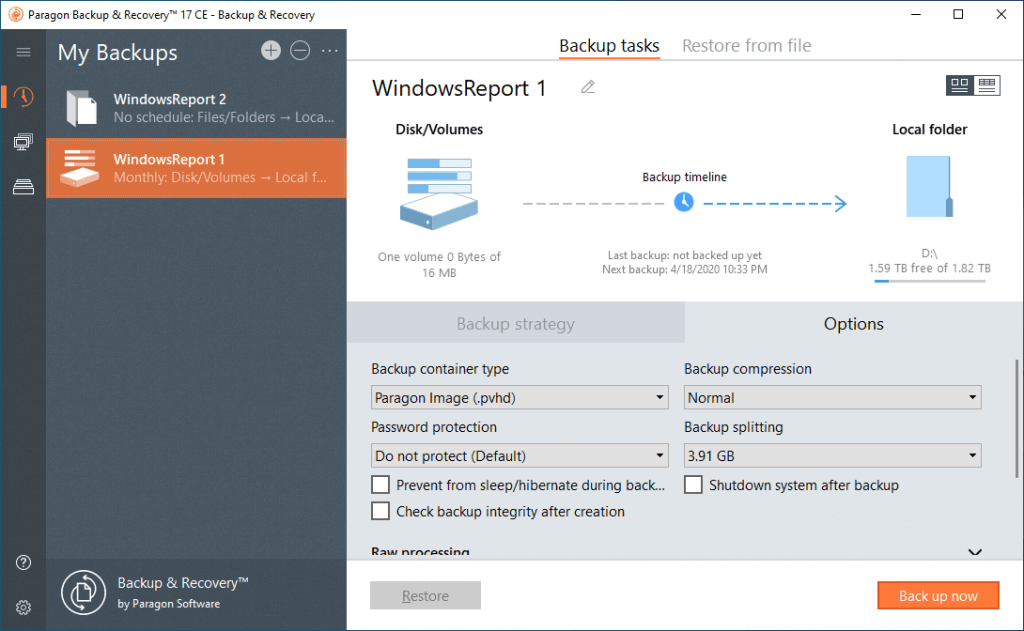Click the Options panel vertical scrollbar
This screenshot has width=1024, height=631.
pyautogui.click(x=1017, y=418)
